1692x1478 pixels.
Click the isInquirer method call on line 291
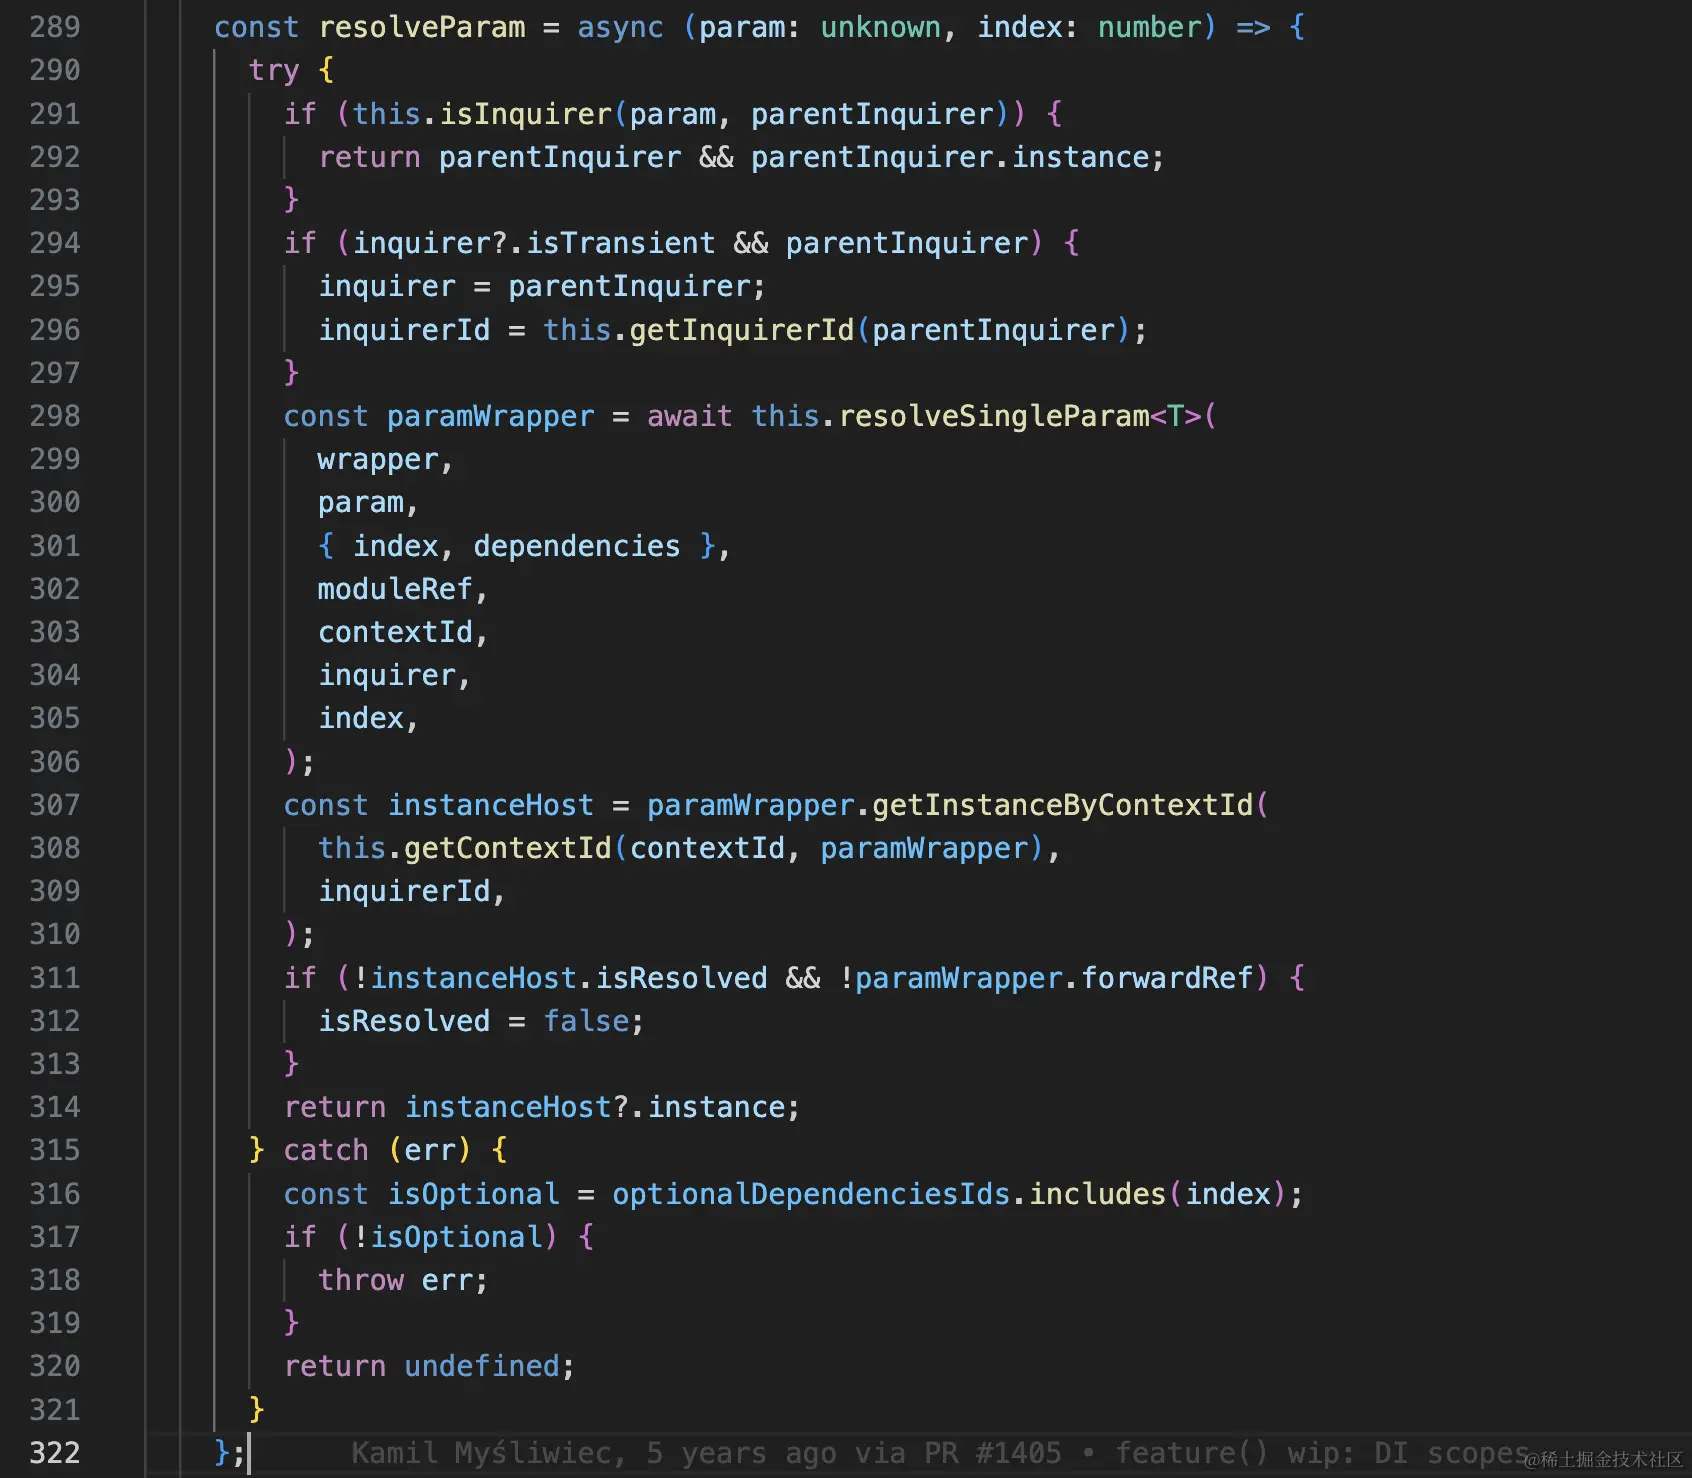(525, 114)
